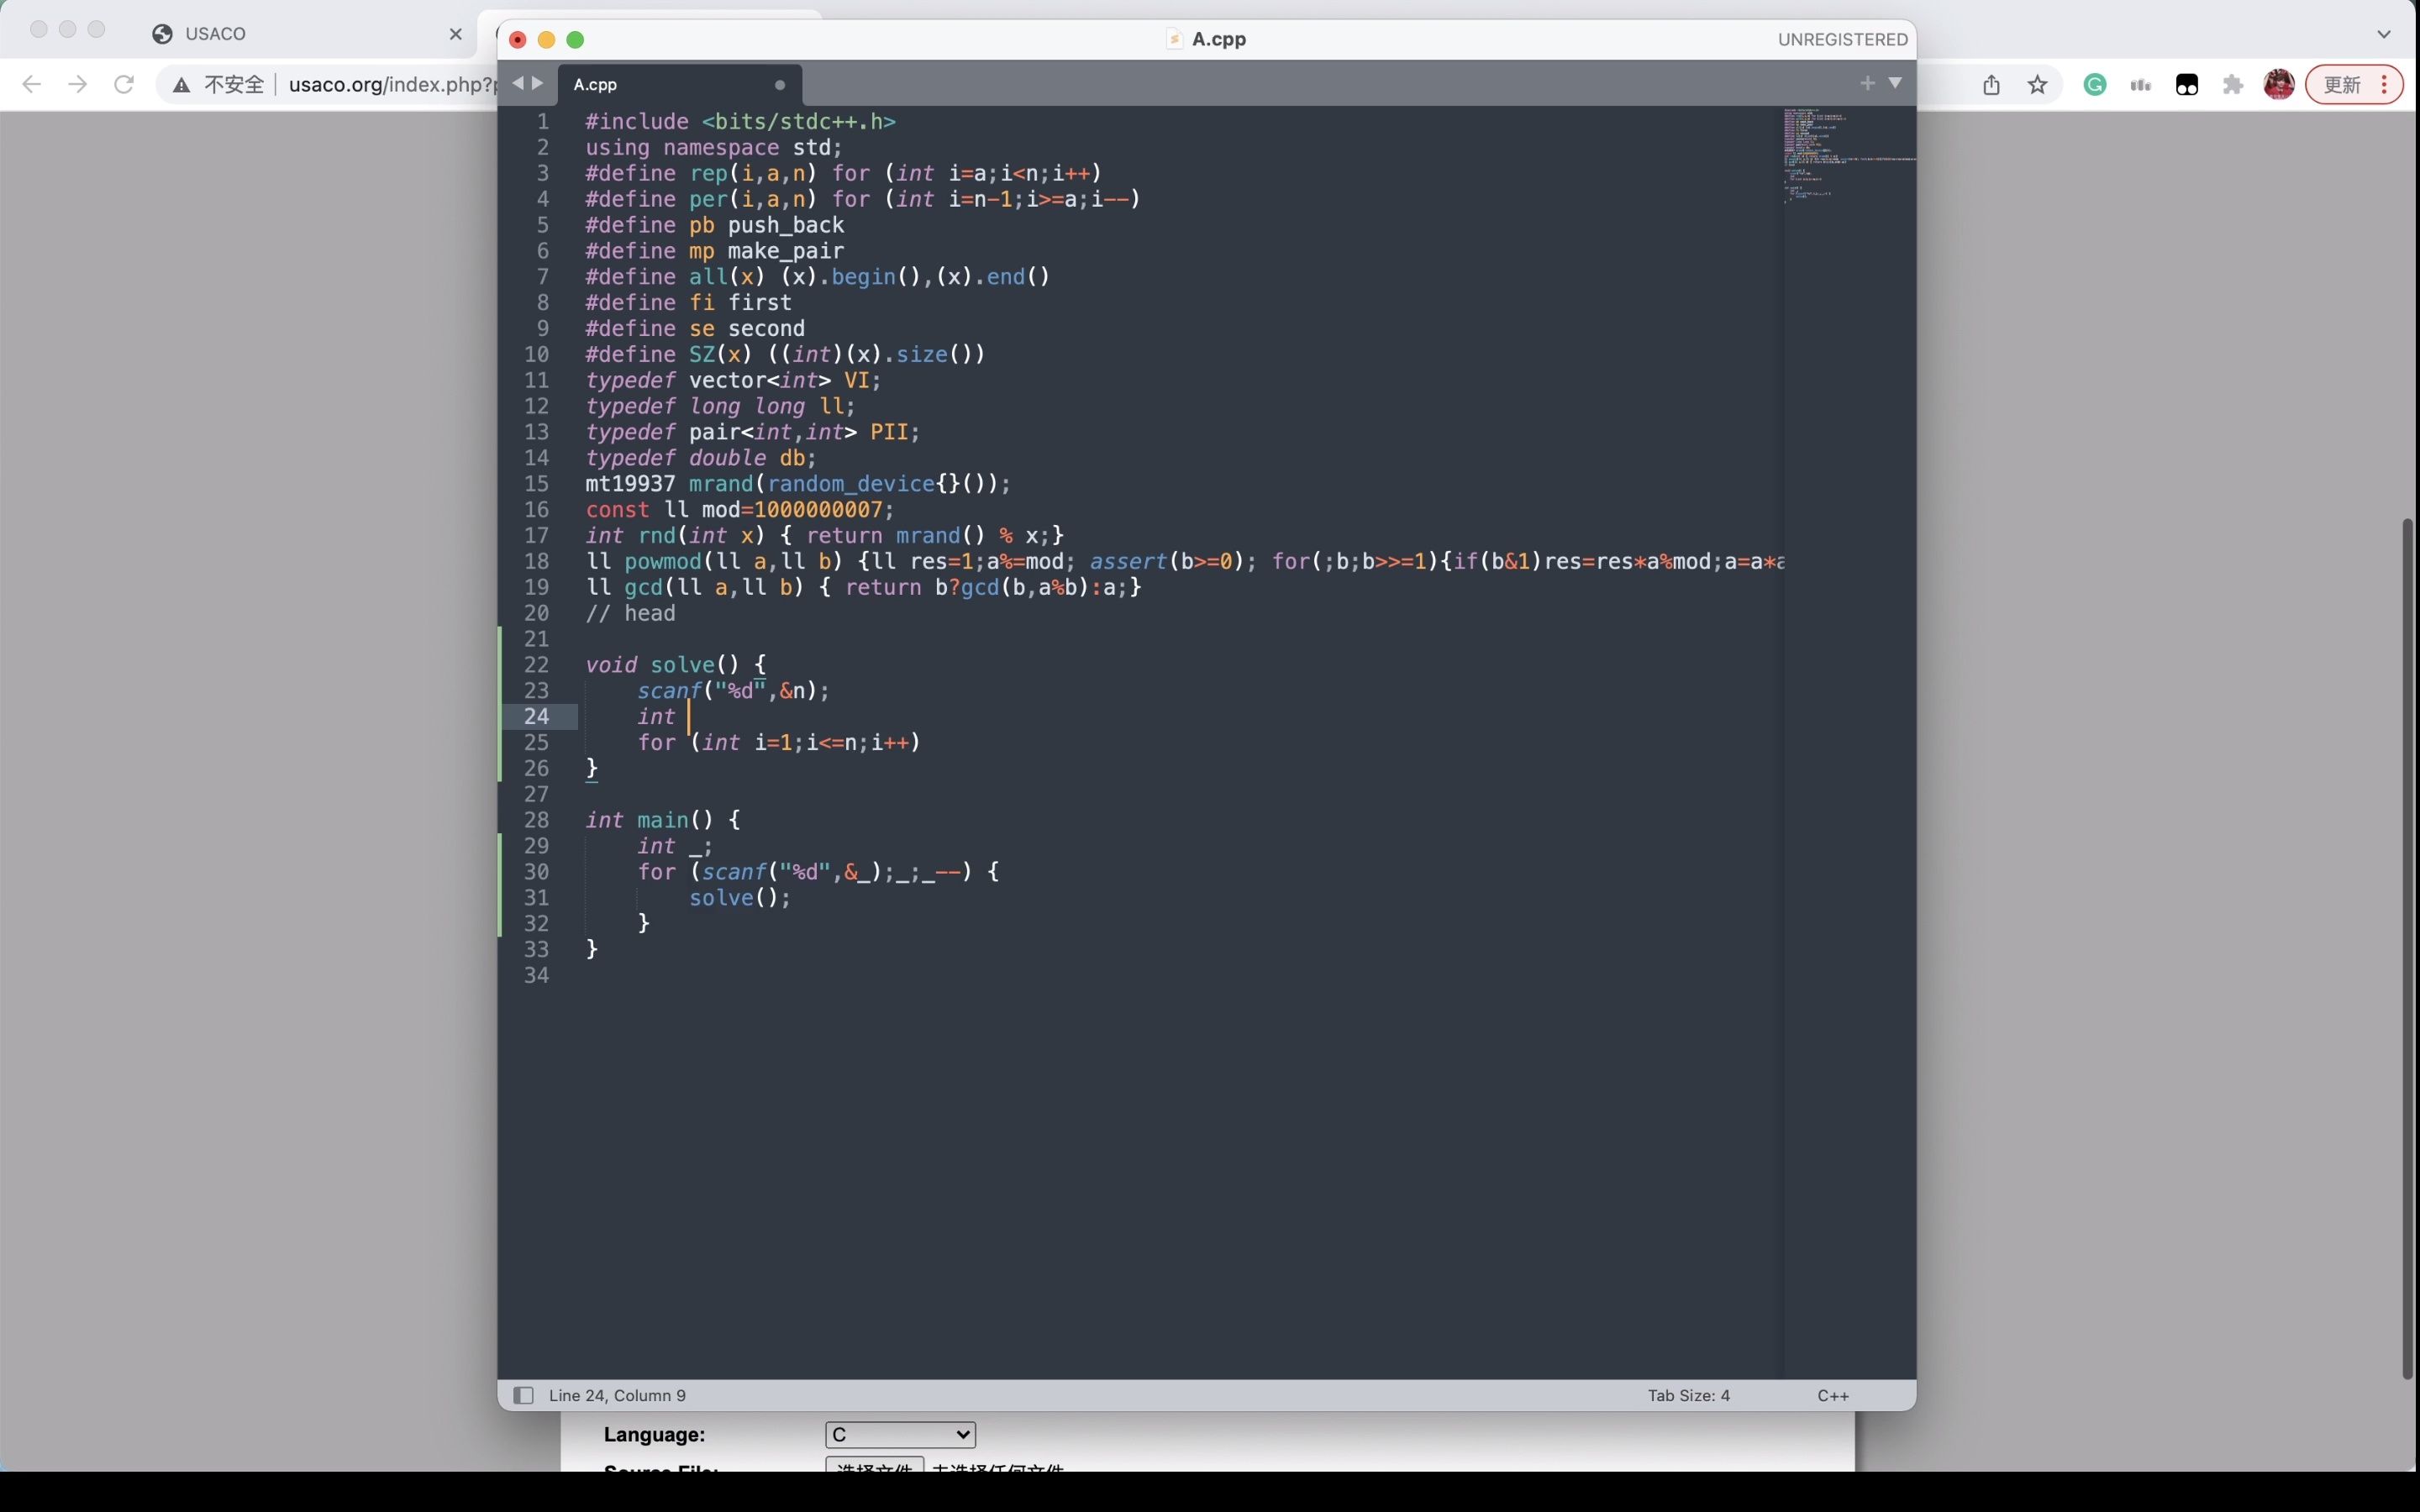2420x1512 pixels.
Task: Click 'int main() {' on line 28
Action: pyautogui.click(x=663, y=820)
